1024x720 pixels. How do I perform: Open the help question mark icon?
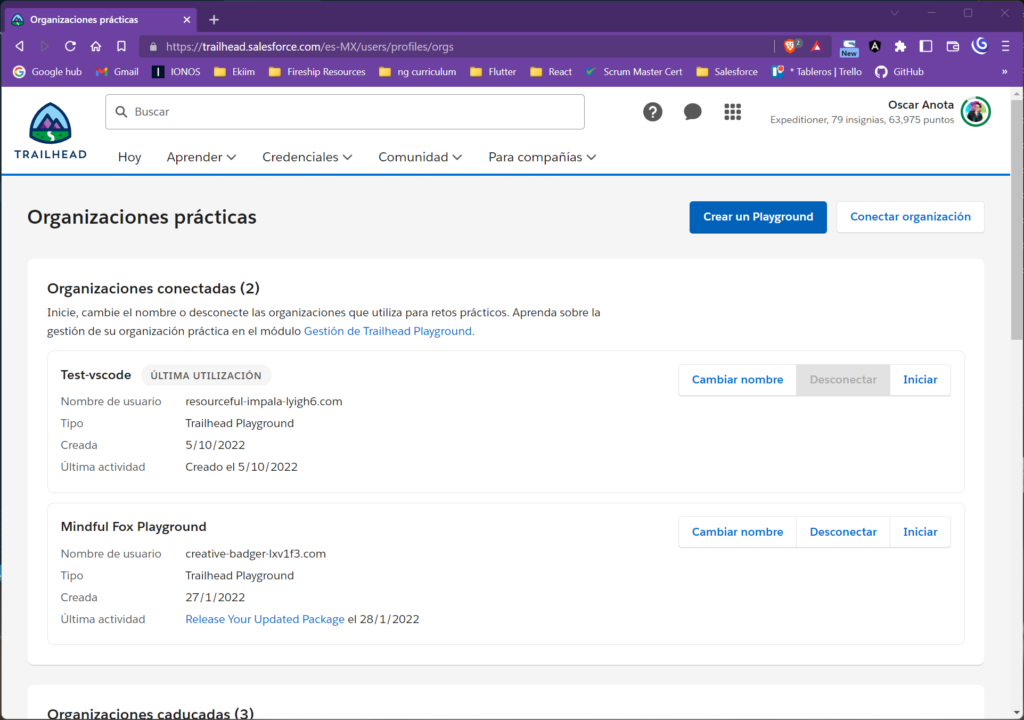point(653,112)
